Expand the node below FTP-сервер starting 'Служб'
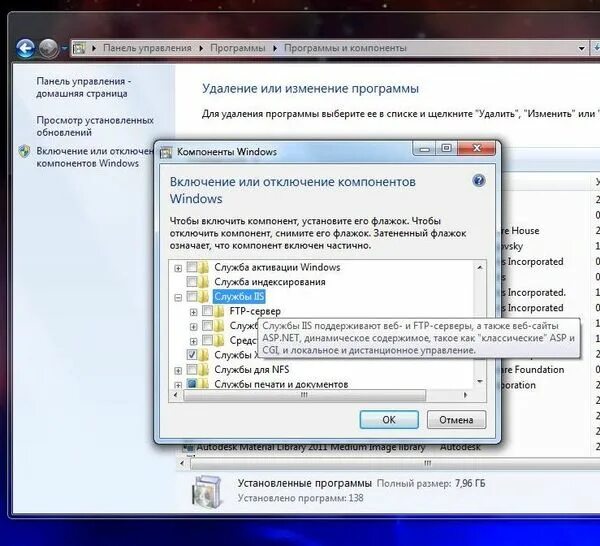The width and height of the screenshot is (600, 546). [194, 327]
